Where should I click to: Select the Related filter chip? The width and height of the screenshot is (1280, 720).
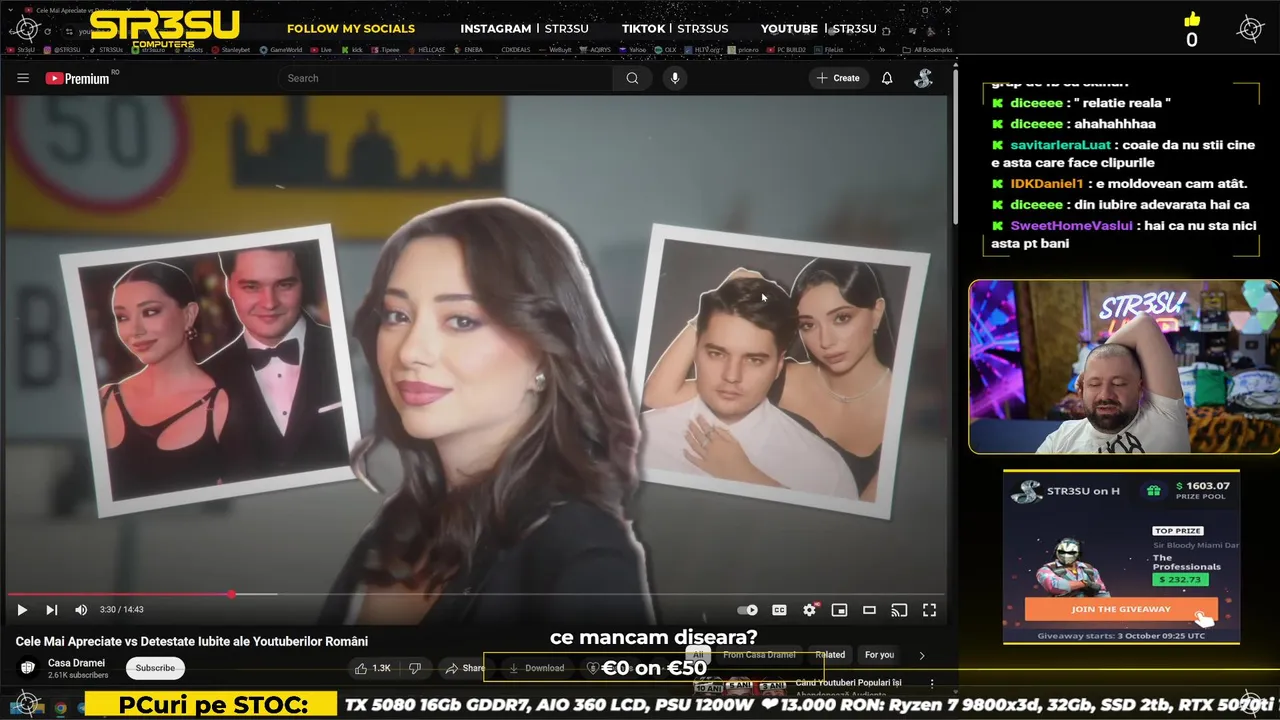tap(830, 655)
